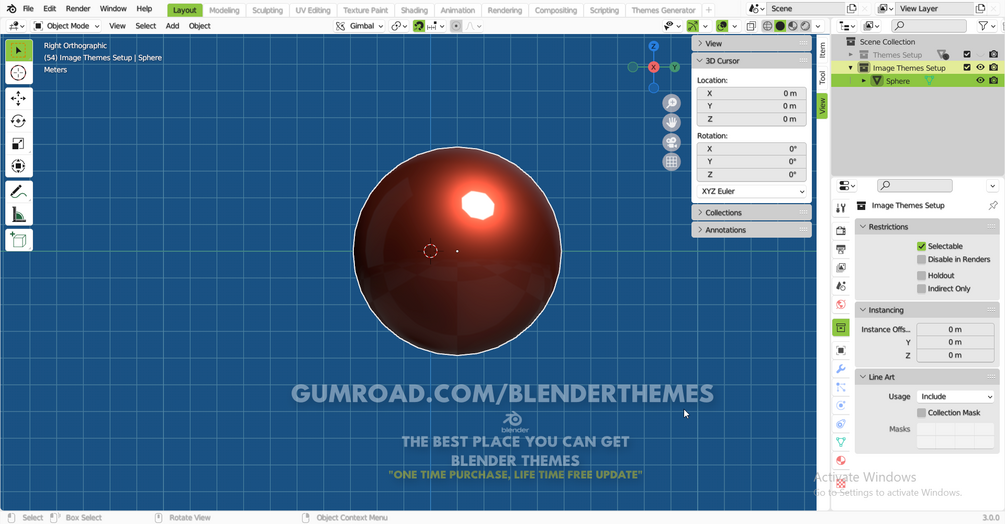Image resolution: width=1005 pixels, height=524 pixels.
Task: Expand the Annotations panel
Action: click(751, 230)
